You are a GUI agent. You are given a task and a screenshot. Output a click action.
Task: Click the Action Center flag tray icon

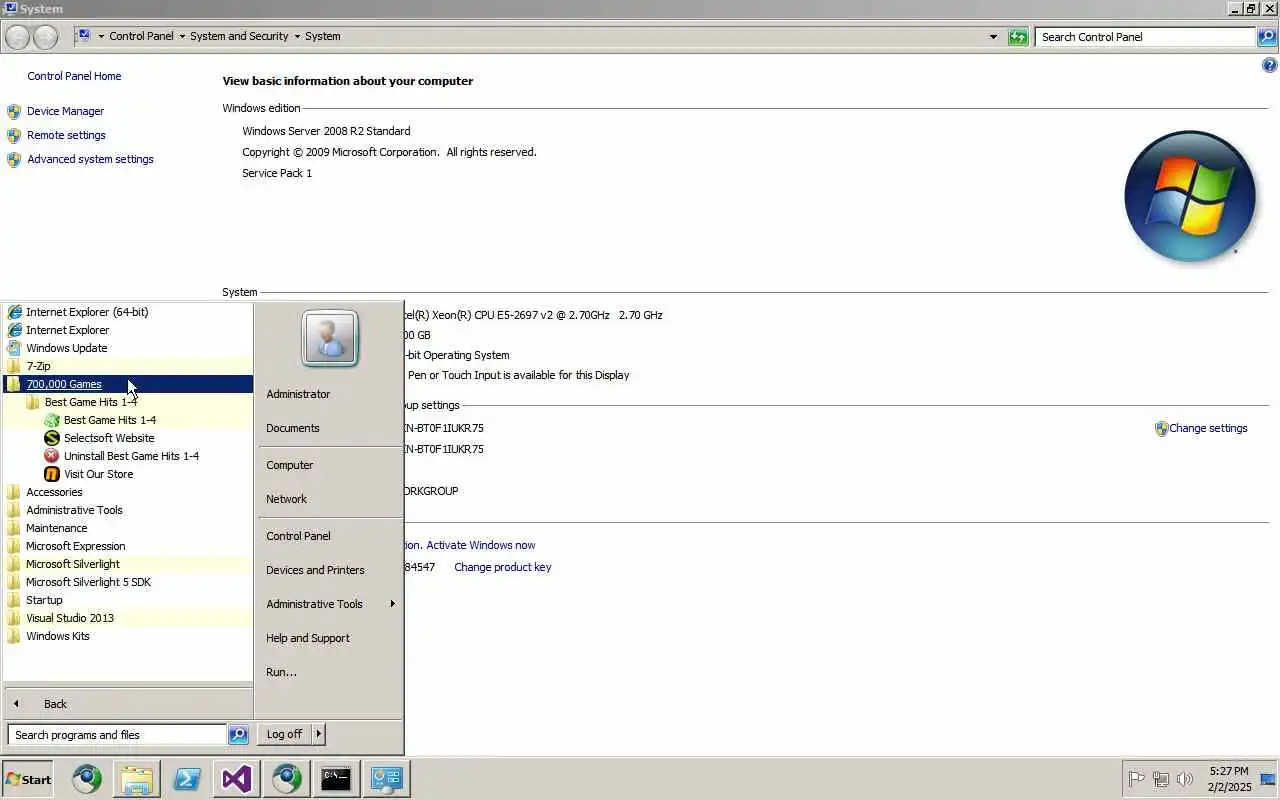click(x=1136, y=779)
